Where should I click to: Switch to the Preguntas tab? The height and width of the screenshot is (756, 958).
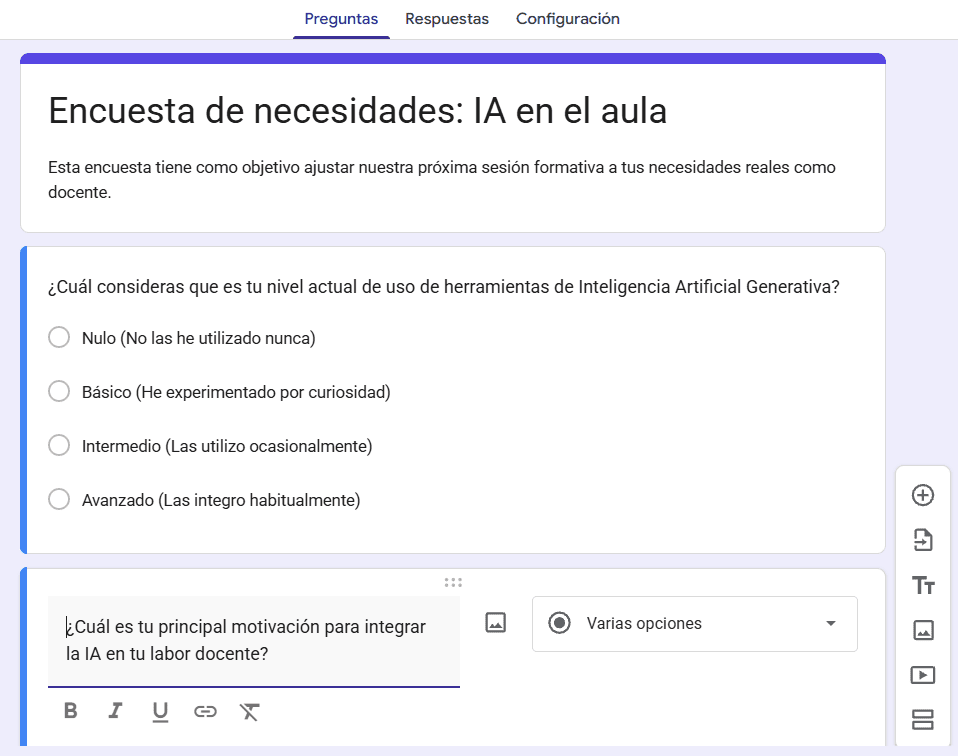pyautogui.click(x=341, y=19)
